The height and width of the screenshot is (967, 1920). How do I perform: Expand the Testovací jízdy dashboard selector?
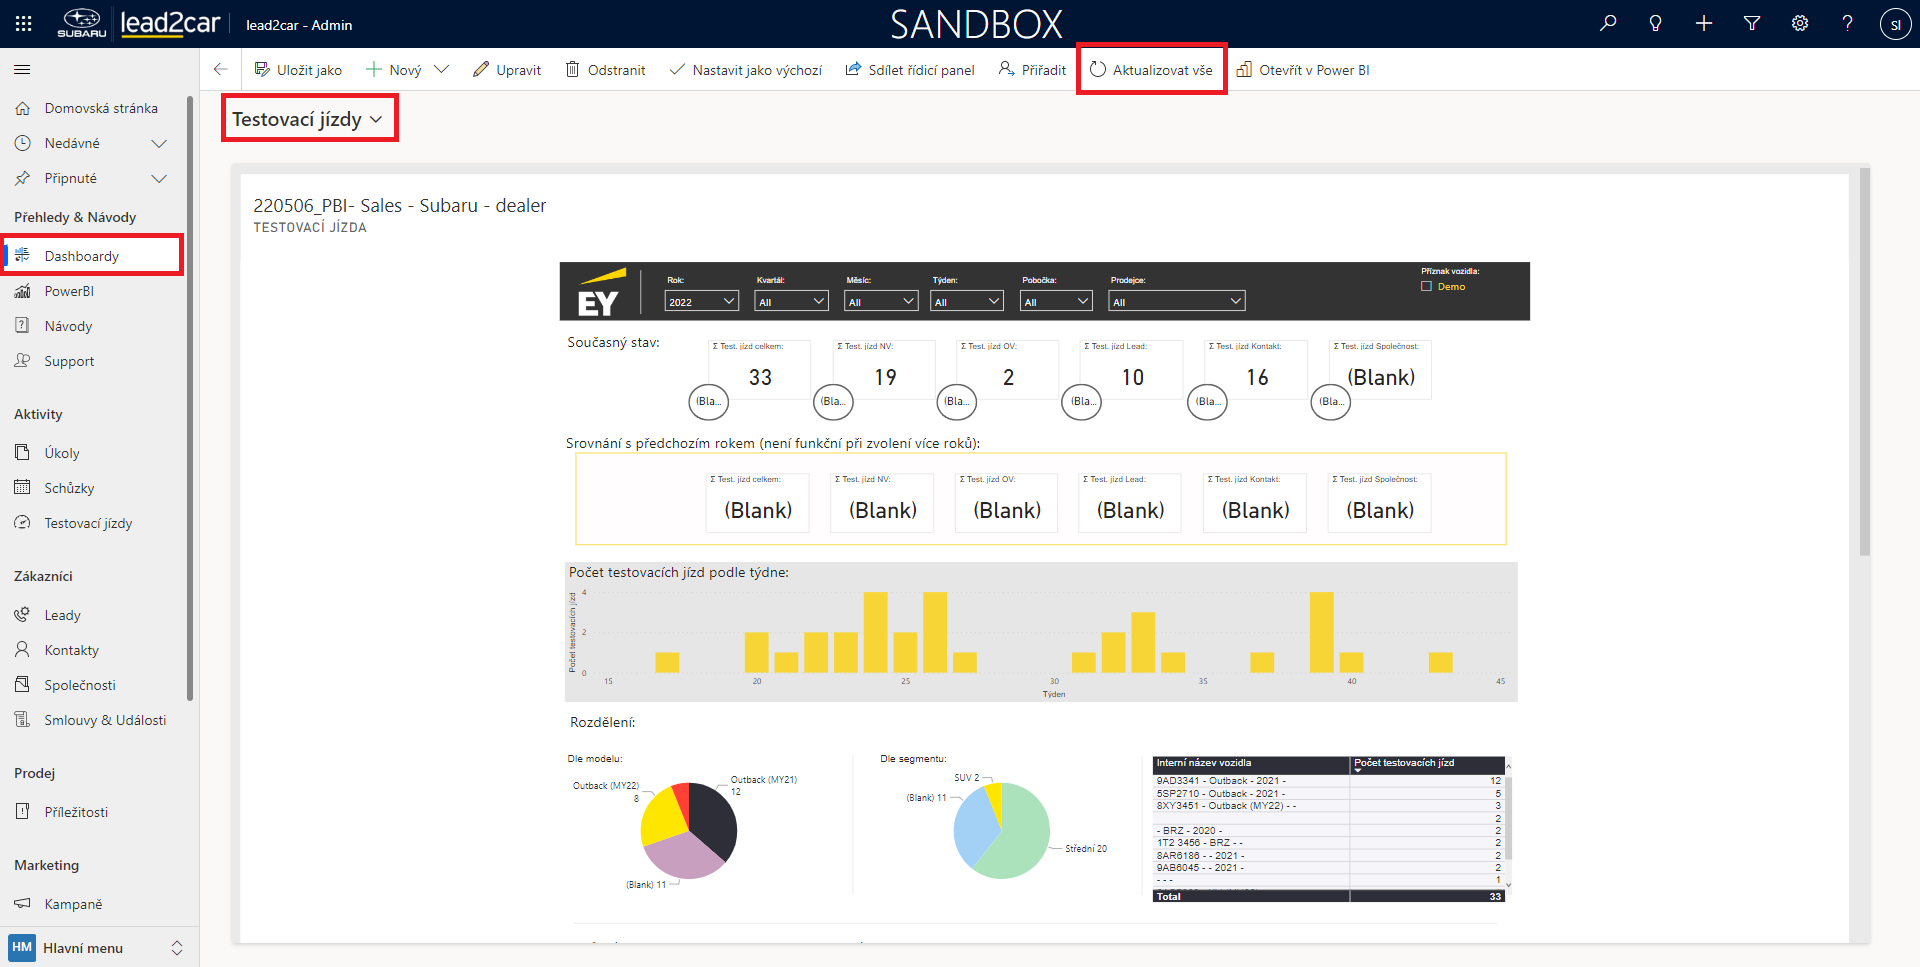coord(308,119)
